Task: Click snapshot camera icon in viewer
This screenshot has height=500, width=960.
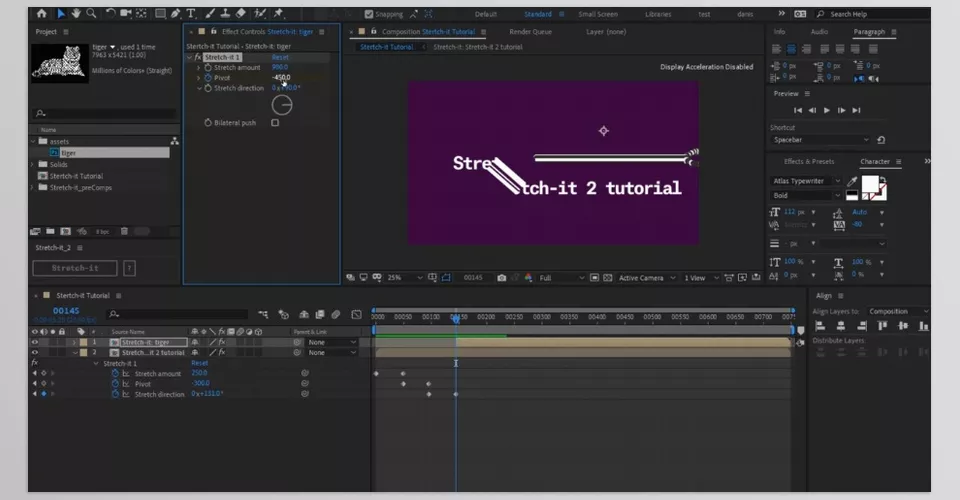Action: coord(502,278)
